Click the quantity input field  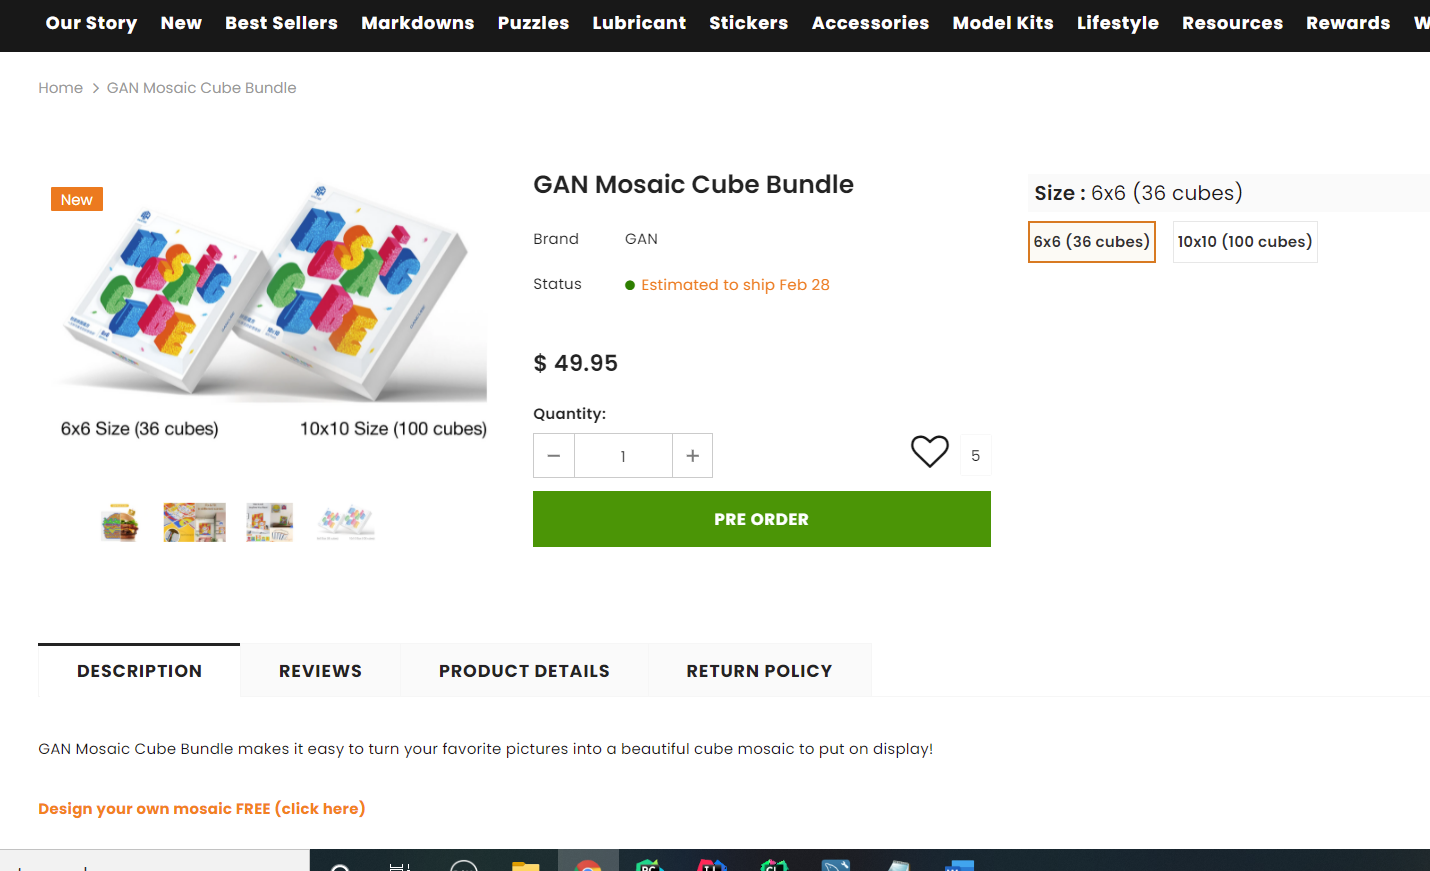[623, 456]
